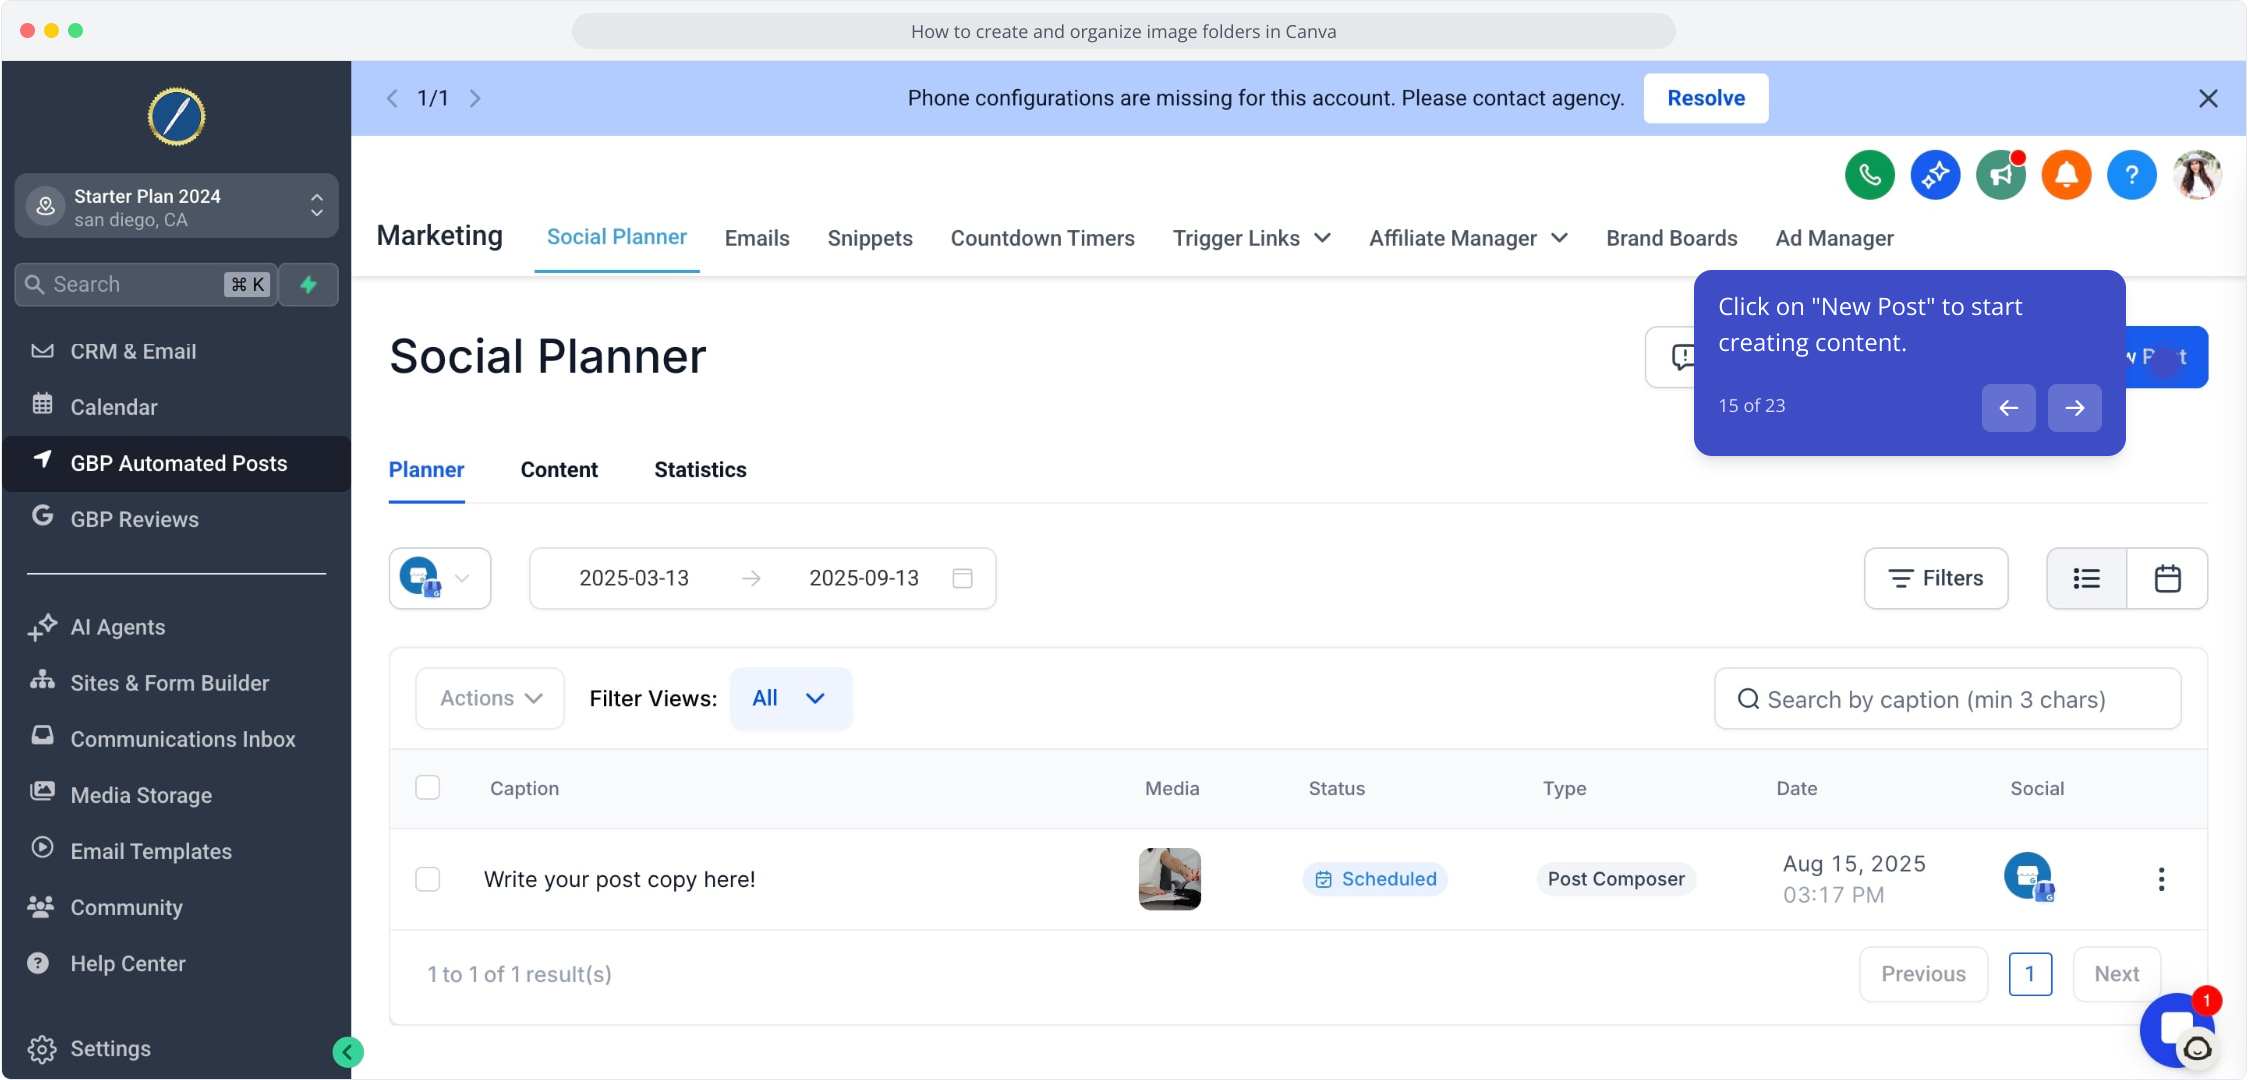Open the Filters button
Viewport: 2248px width, 1080px height.
pyautogui.click(x=1936, y=578)
